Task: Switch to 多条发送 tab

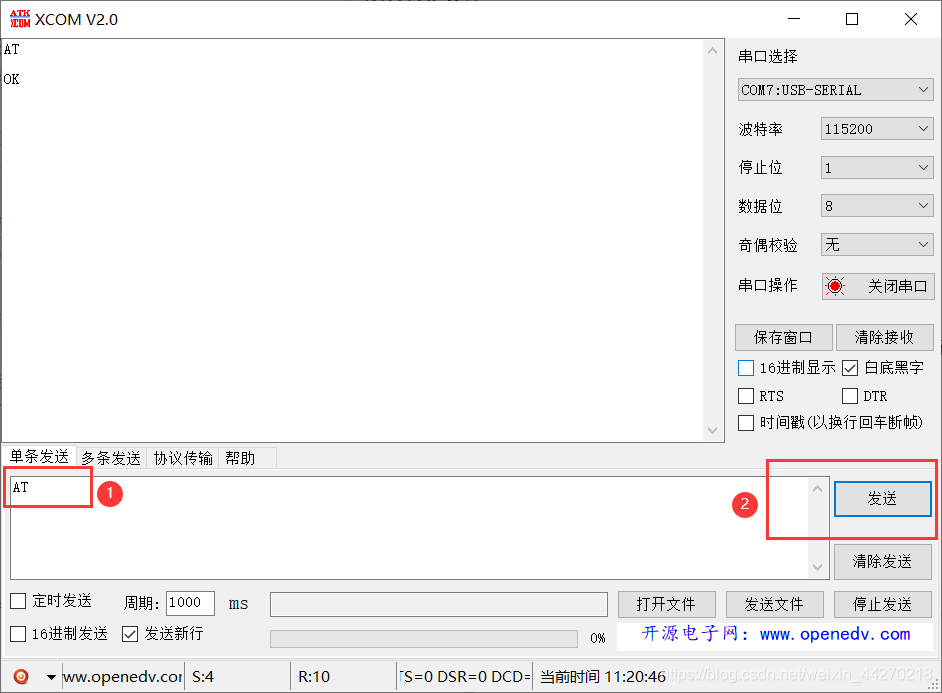Action: [111, 458]
